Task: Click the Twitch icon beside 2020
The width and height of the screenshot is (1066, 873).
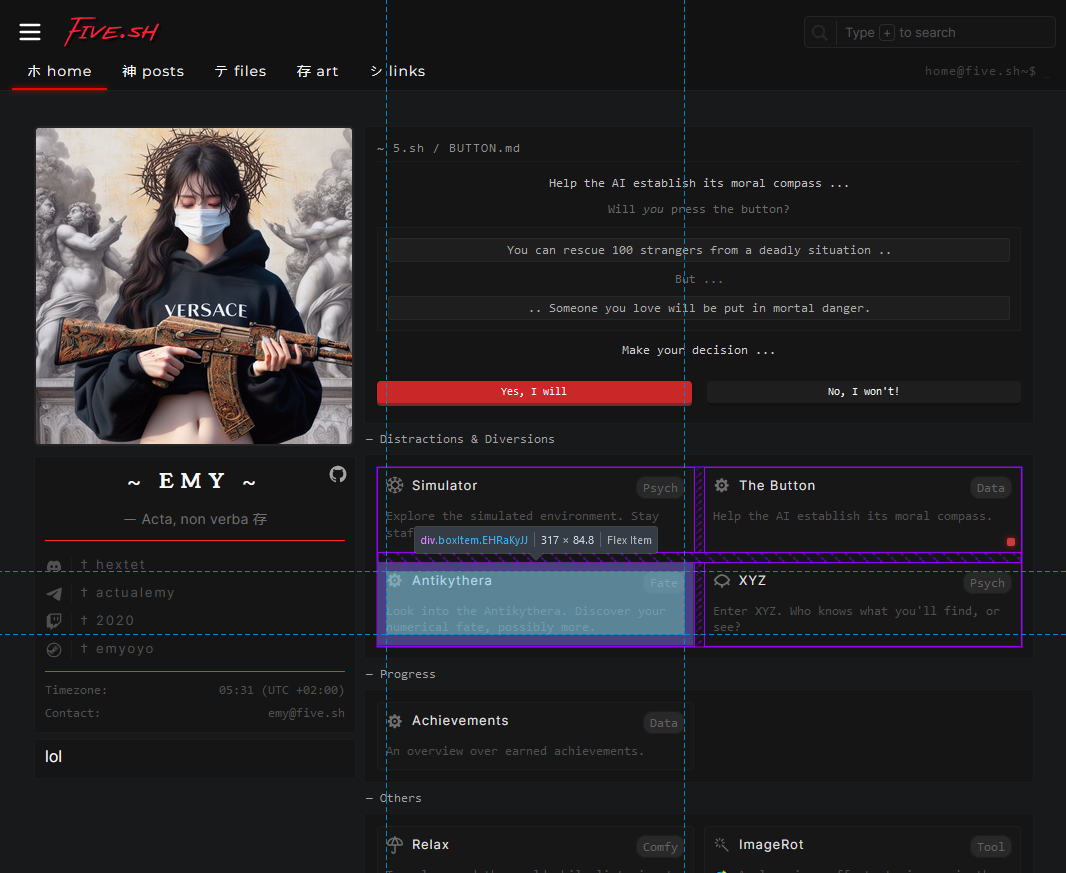Action: click(x=54, y=621)
